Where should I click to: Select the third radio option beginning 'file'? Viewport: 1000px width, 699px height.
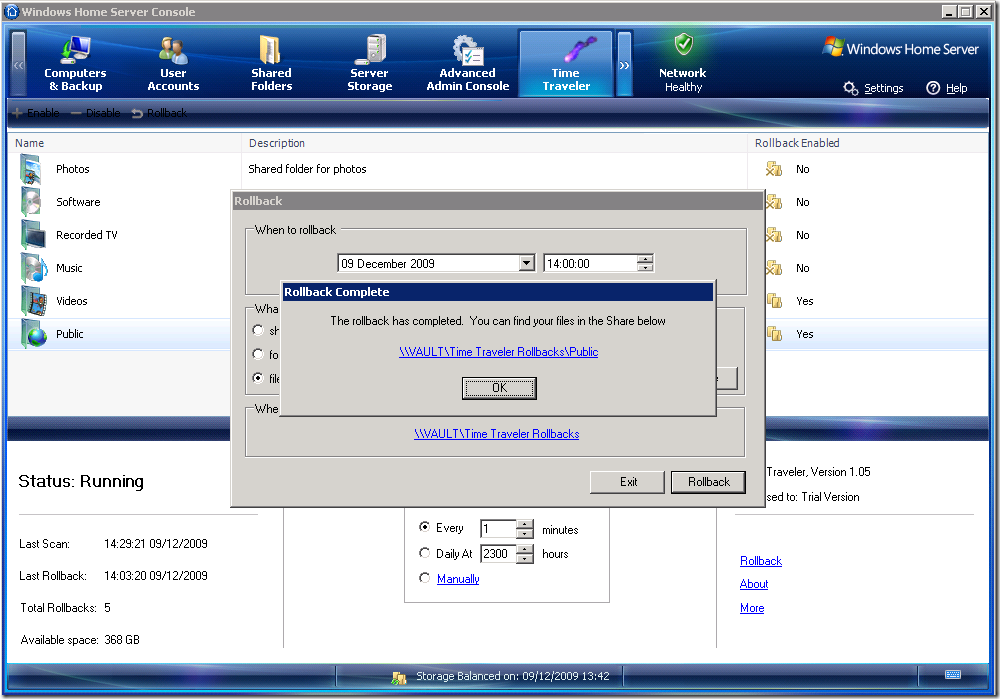click(x=258, y=378)
